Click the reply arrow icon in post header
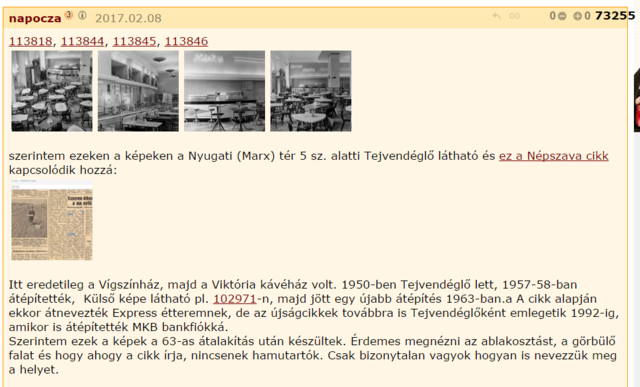 point(496,16)
